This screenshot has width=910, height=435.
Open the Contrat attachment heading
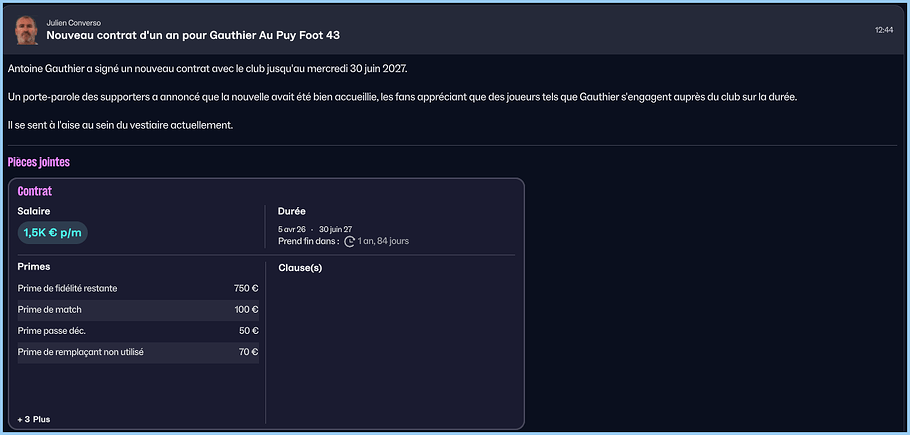(x=35, y=191)
